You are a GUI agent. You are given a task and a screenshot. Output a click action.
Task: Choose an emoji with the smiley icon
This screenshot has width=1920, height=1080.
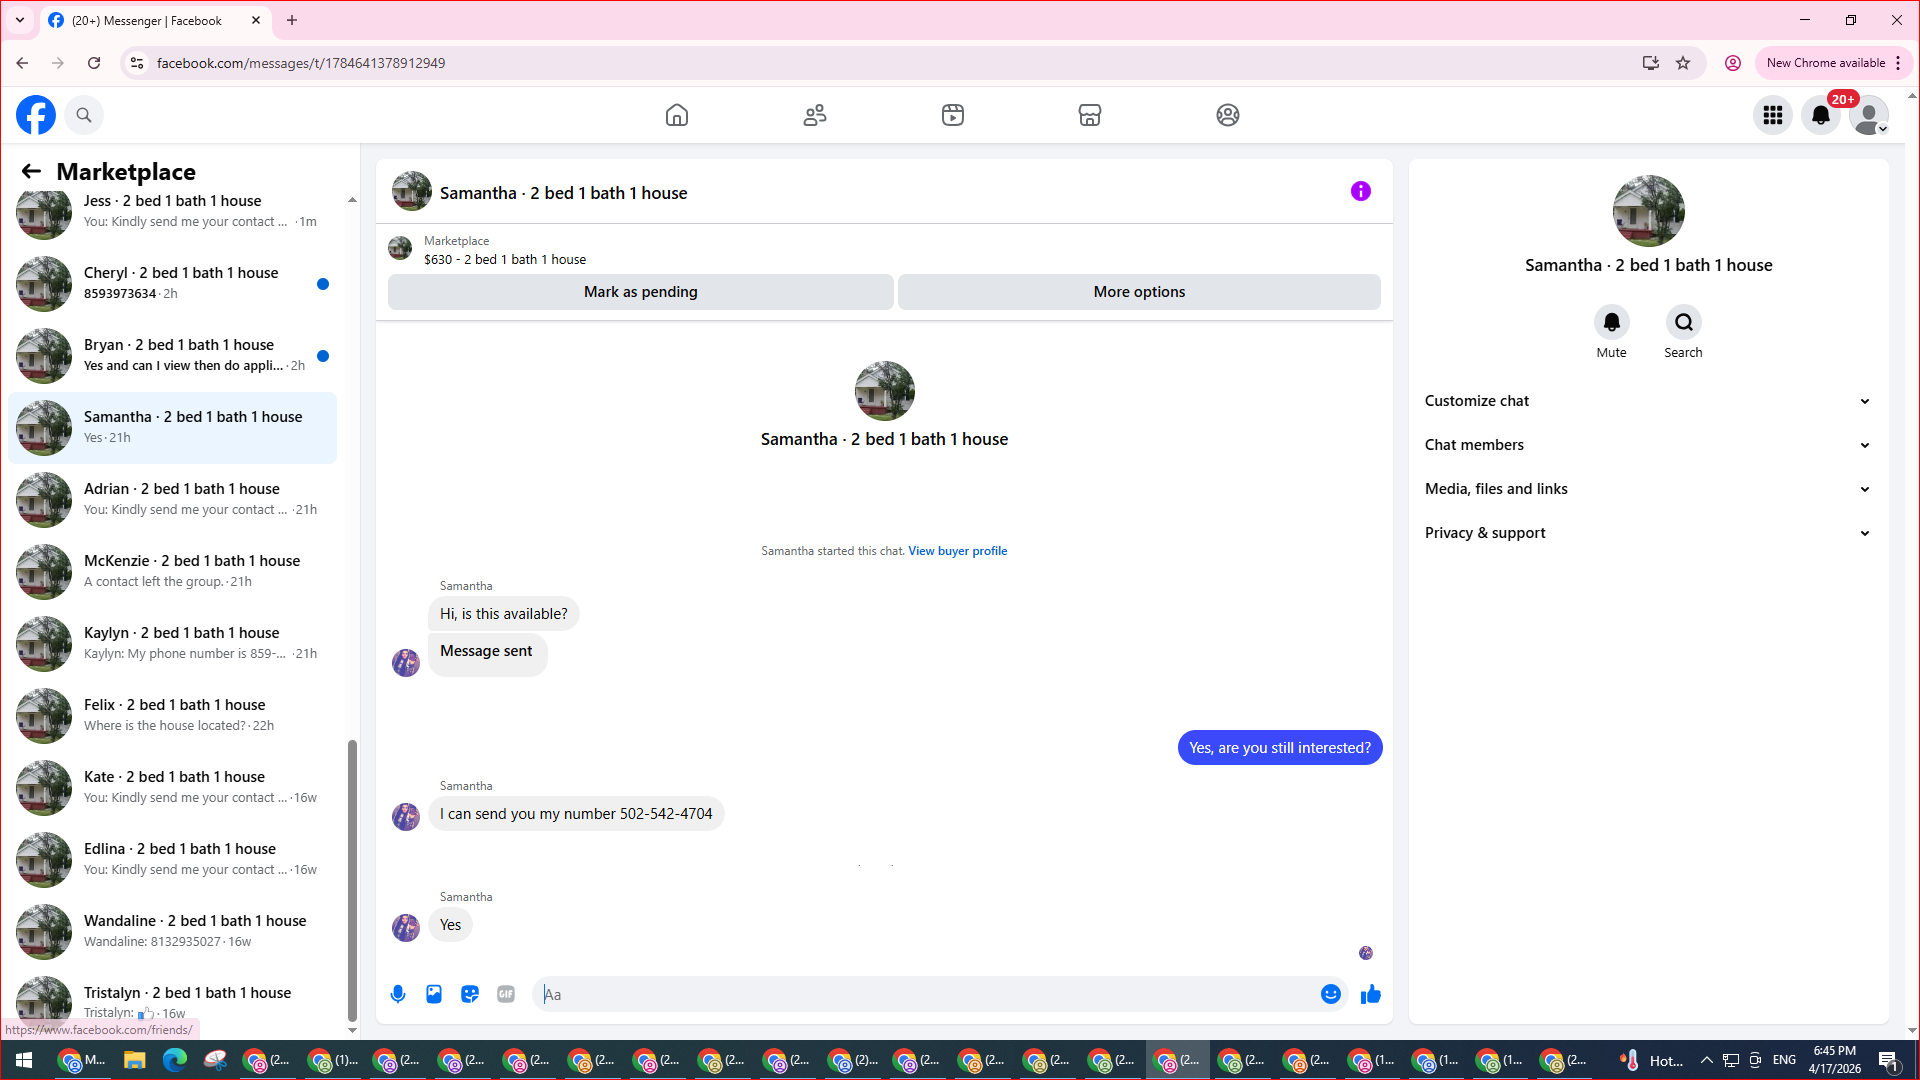coord(1330,994)
